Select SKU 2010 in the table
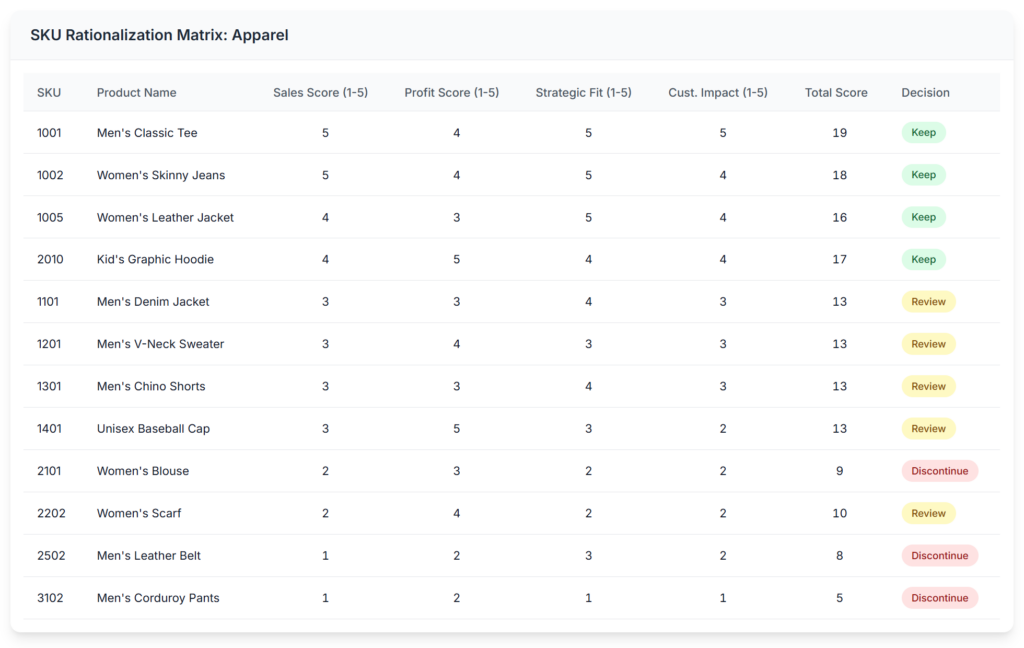The width and height of the screenshot is (1024, 648). (x=50, y=259)
